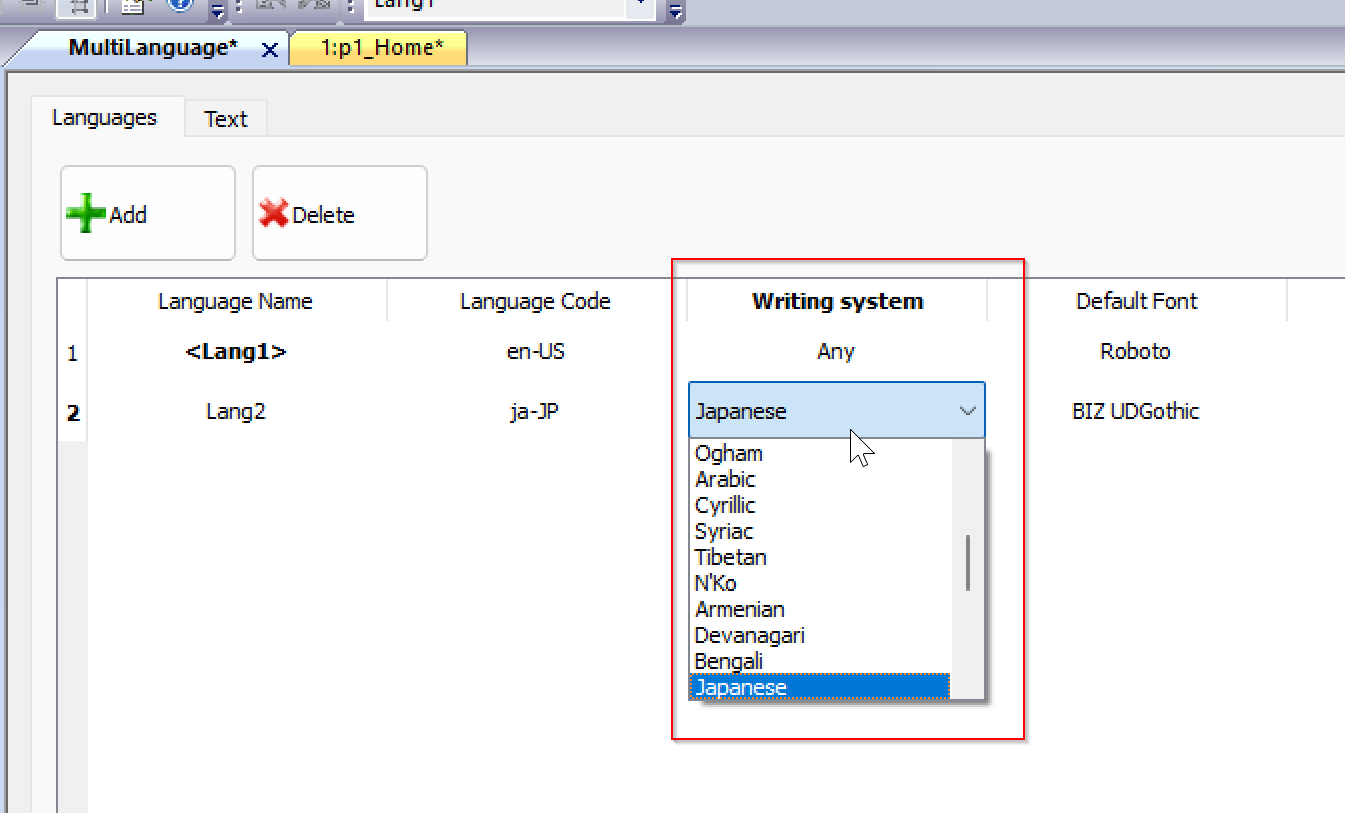1345x813 pixels.
Task: Click the Roboto default font cell
Action: [1137, 352]
